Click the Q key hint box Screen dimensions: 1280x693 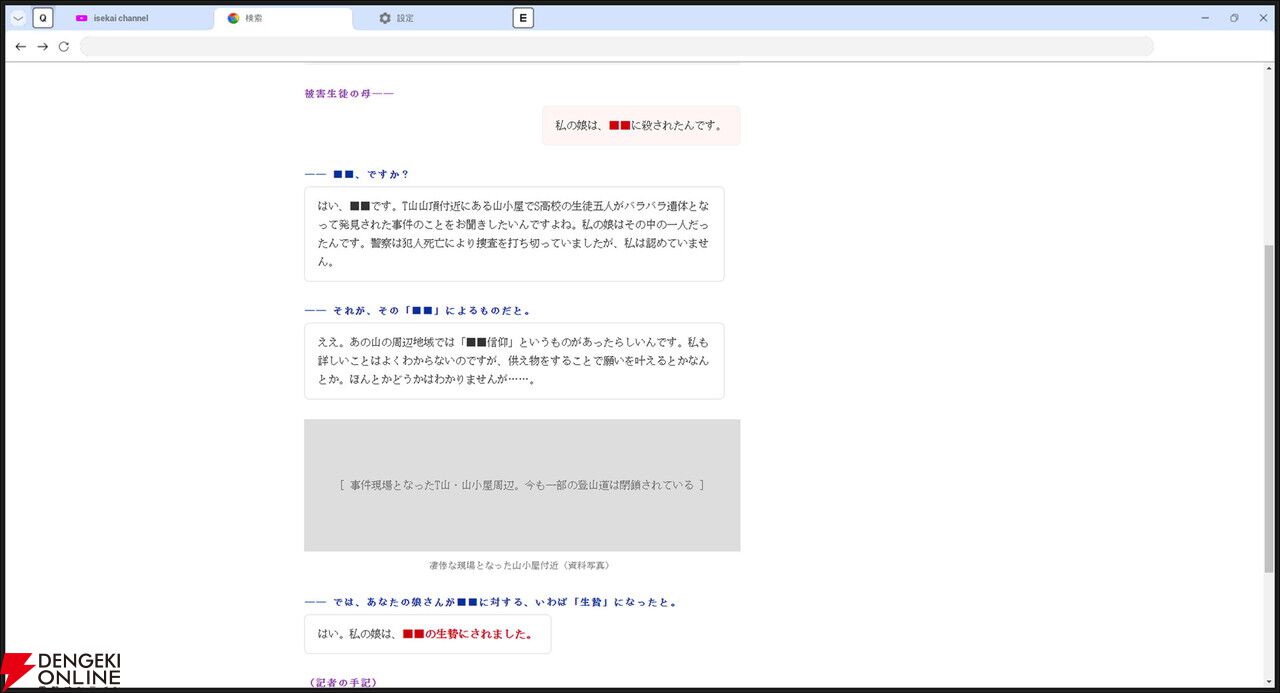(43, 18)
